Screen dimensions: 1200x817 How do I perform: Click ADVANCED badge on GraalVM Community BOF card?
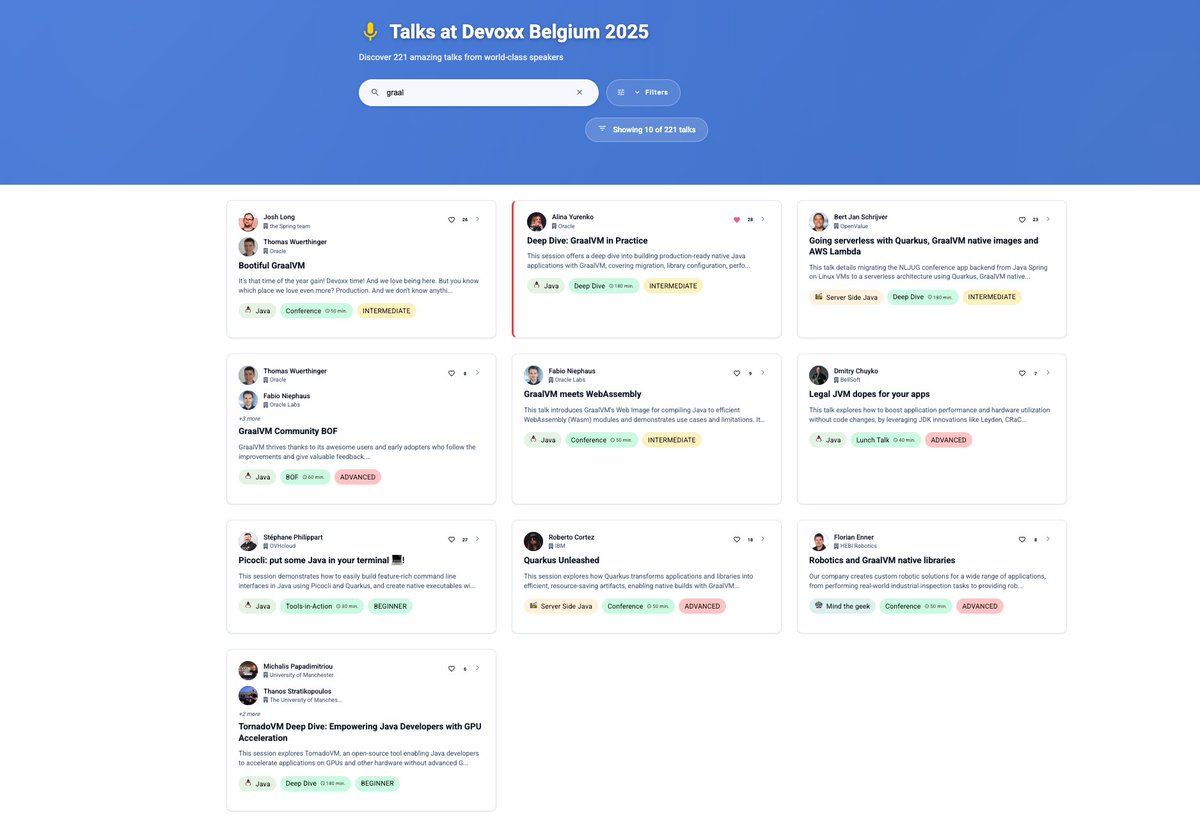coord(357,477)
